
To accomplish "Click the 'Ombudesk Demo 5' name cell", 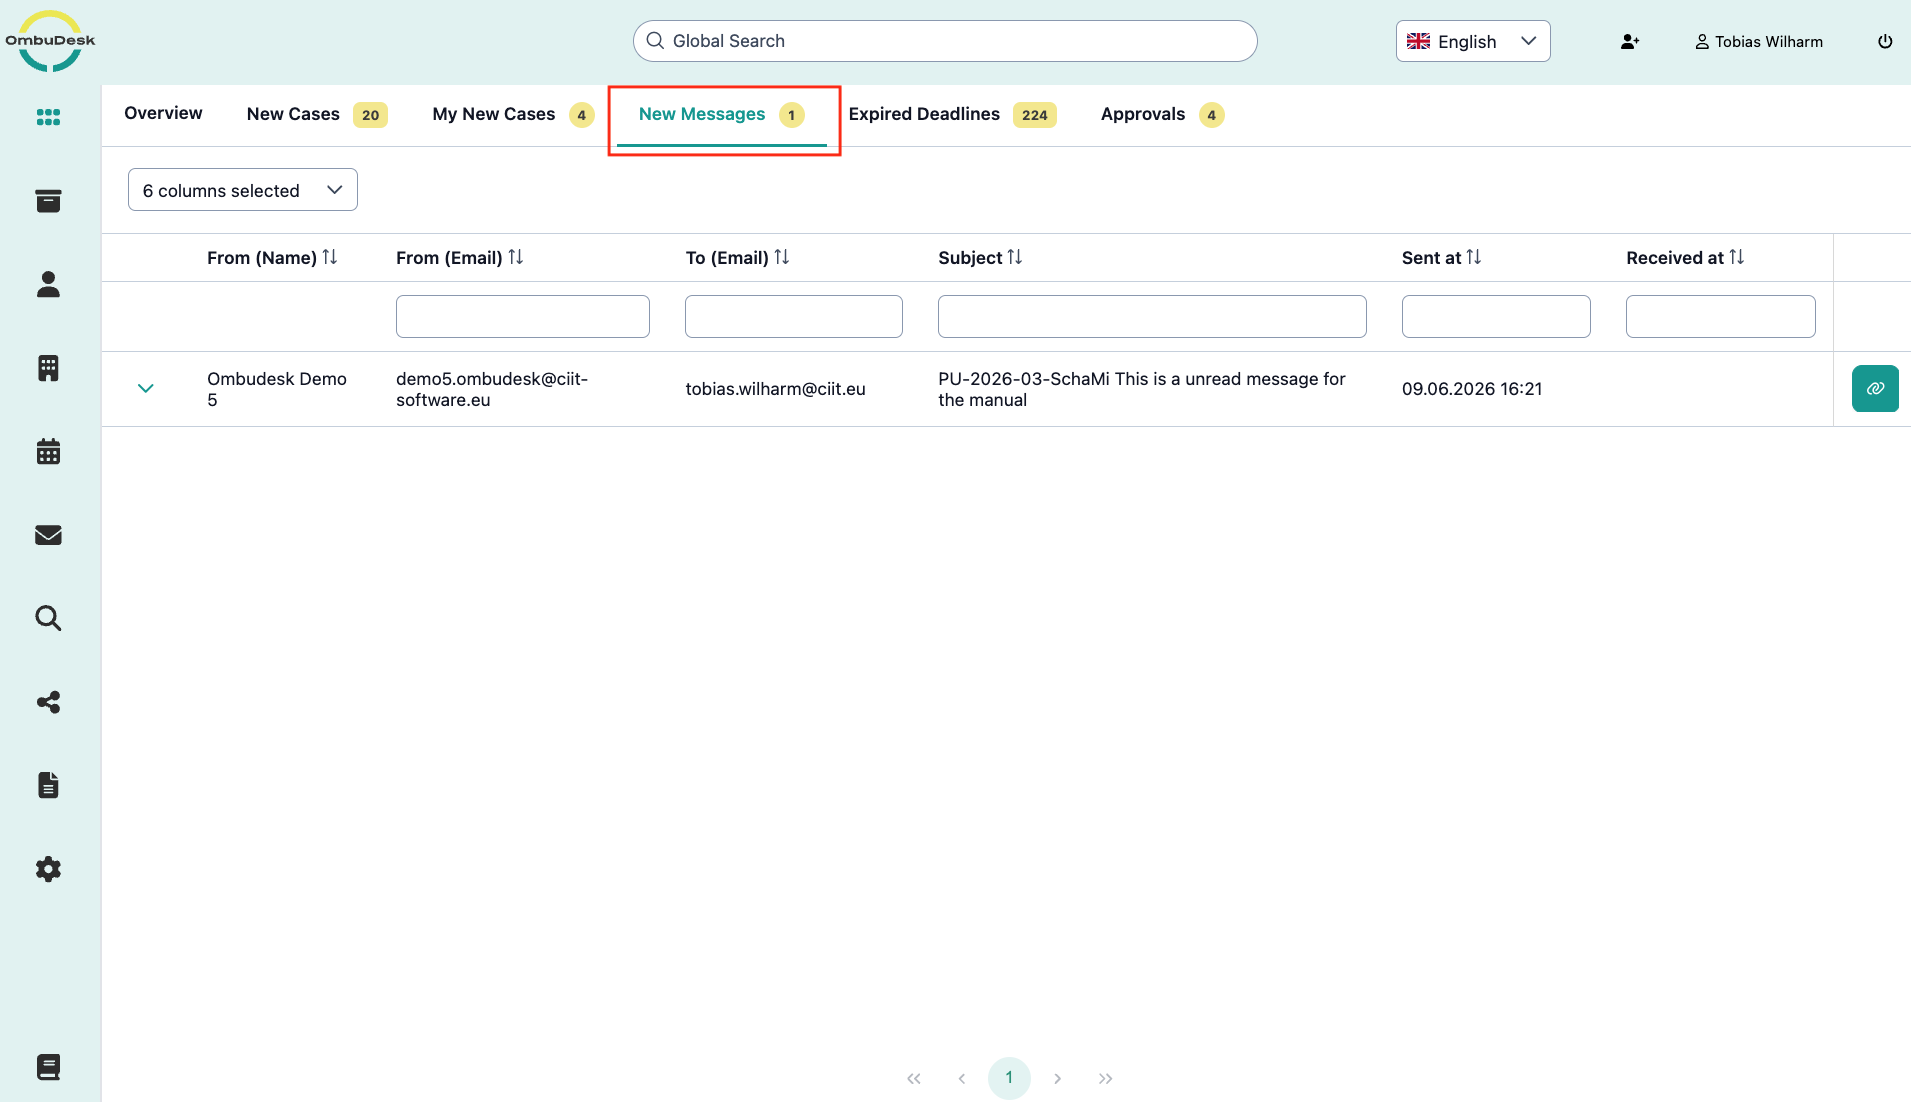I will [x=277, y=389].
